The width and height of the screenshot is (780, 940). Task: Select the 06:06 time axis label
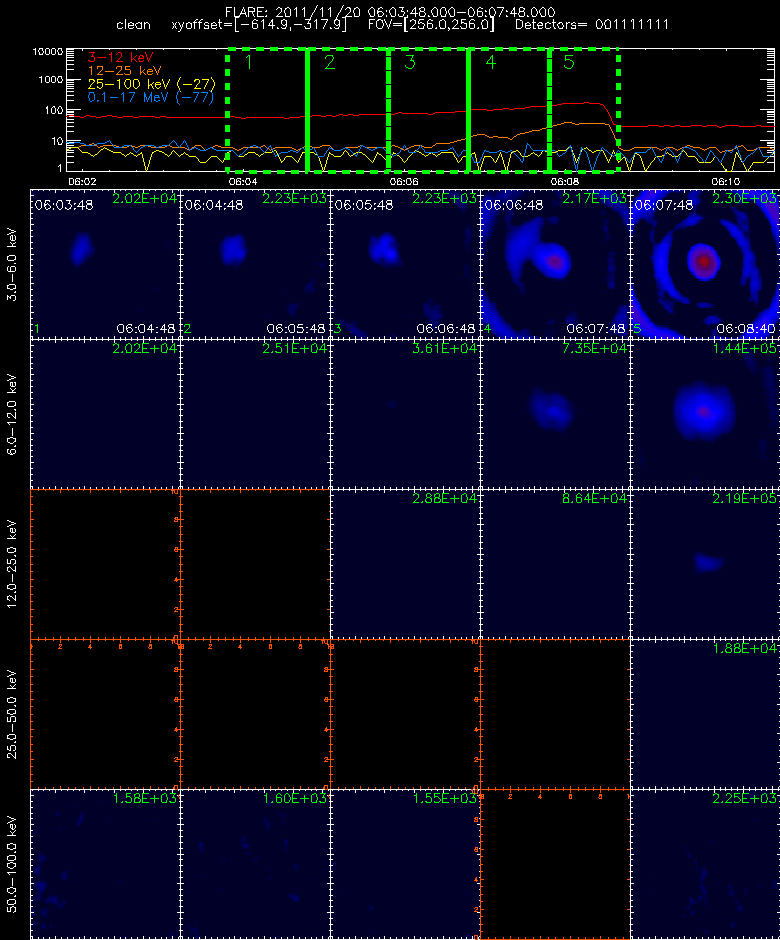403,181
